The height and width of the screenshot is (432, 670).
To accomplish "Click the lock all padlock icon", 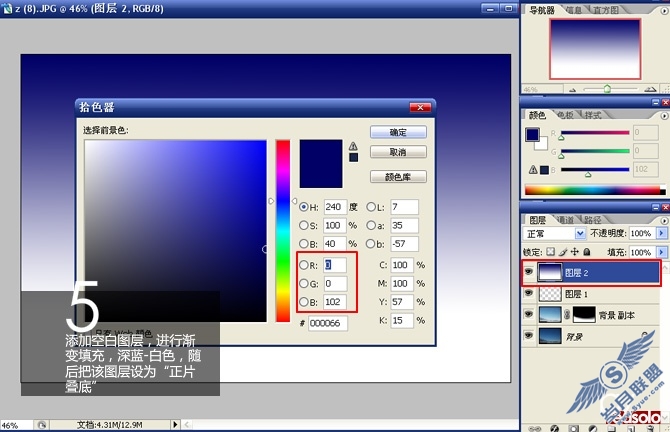I will [x=587, y=252].
